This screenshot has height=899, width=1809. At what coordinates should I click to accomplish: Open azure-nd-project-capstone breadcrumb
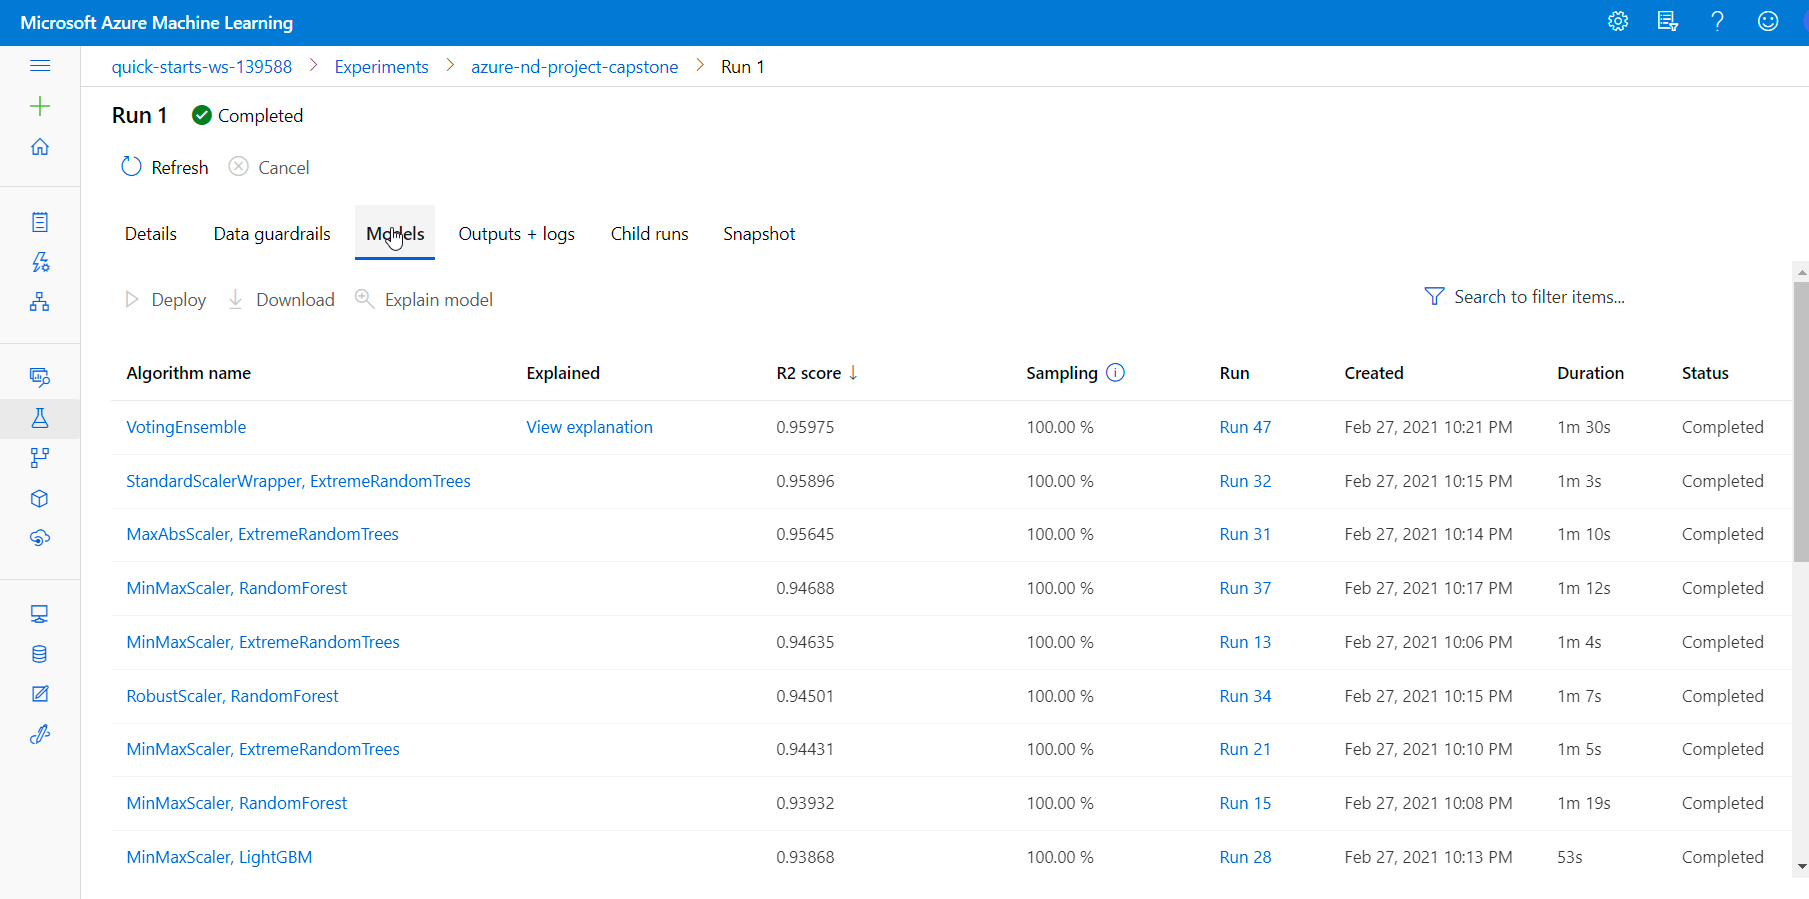tap(575, 67)
